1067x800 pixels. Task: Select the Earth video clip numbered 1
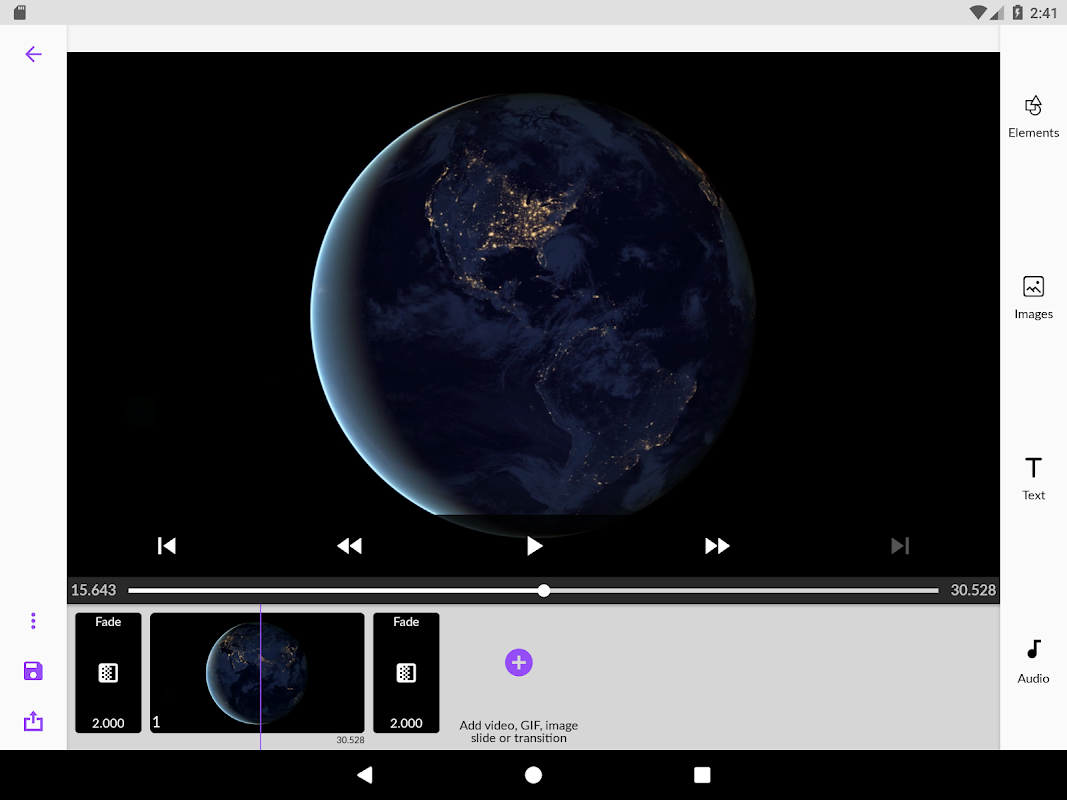(257, 673)
